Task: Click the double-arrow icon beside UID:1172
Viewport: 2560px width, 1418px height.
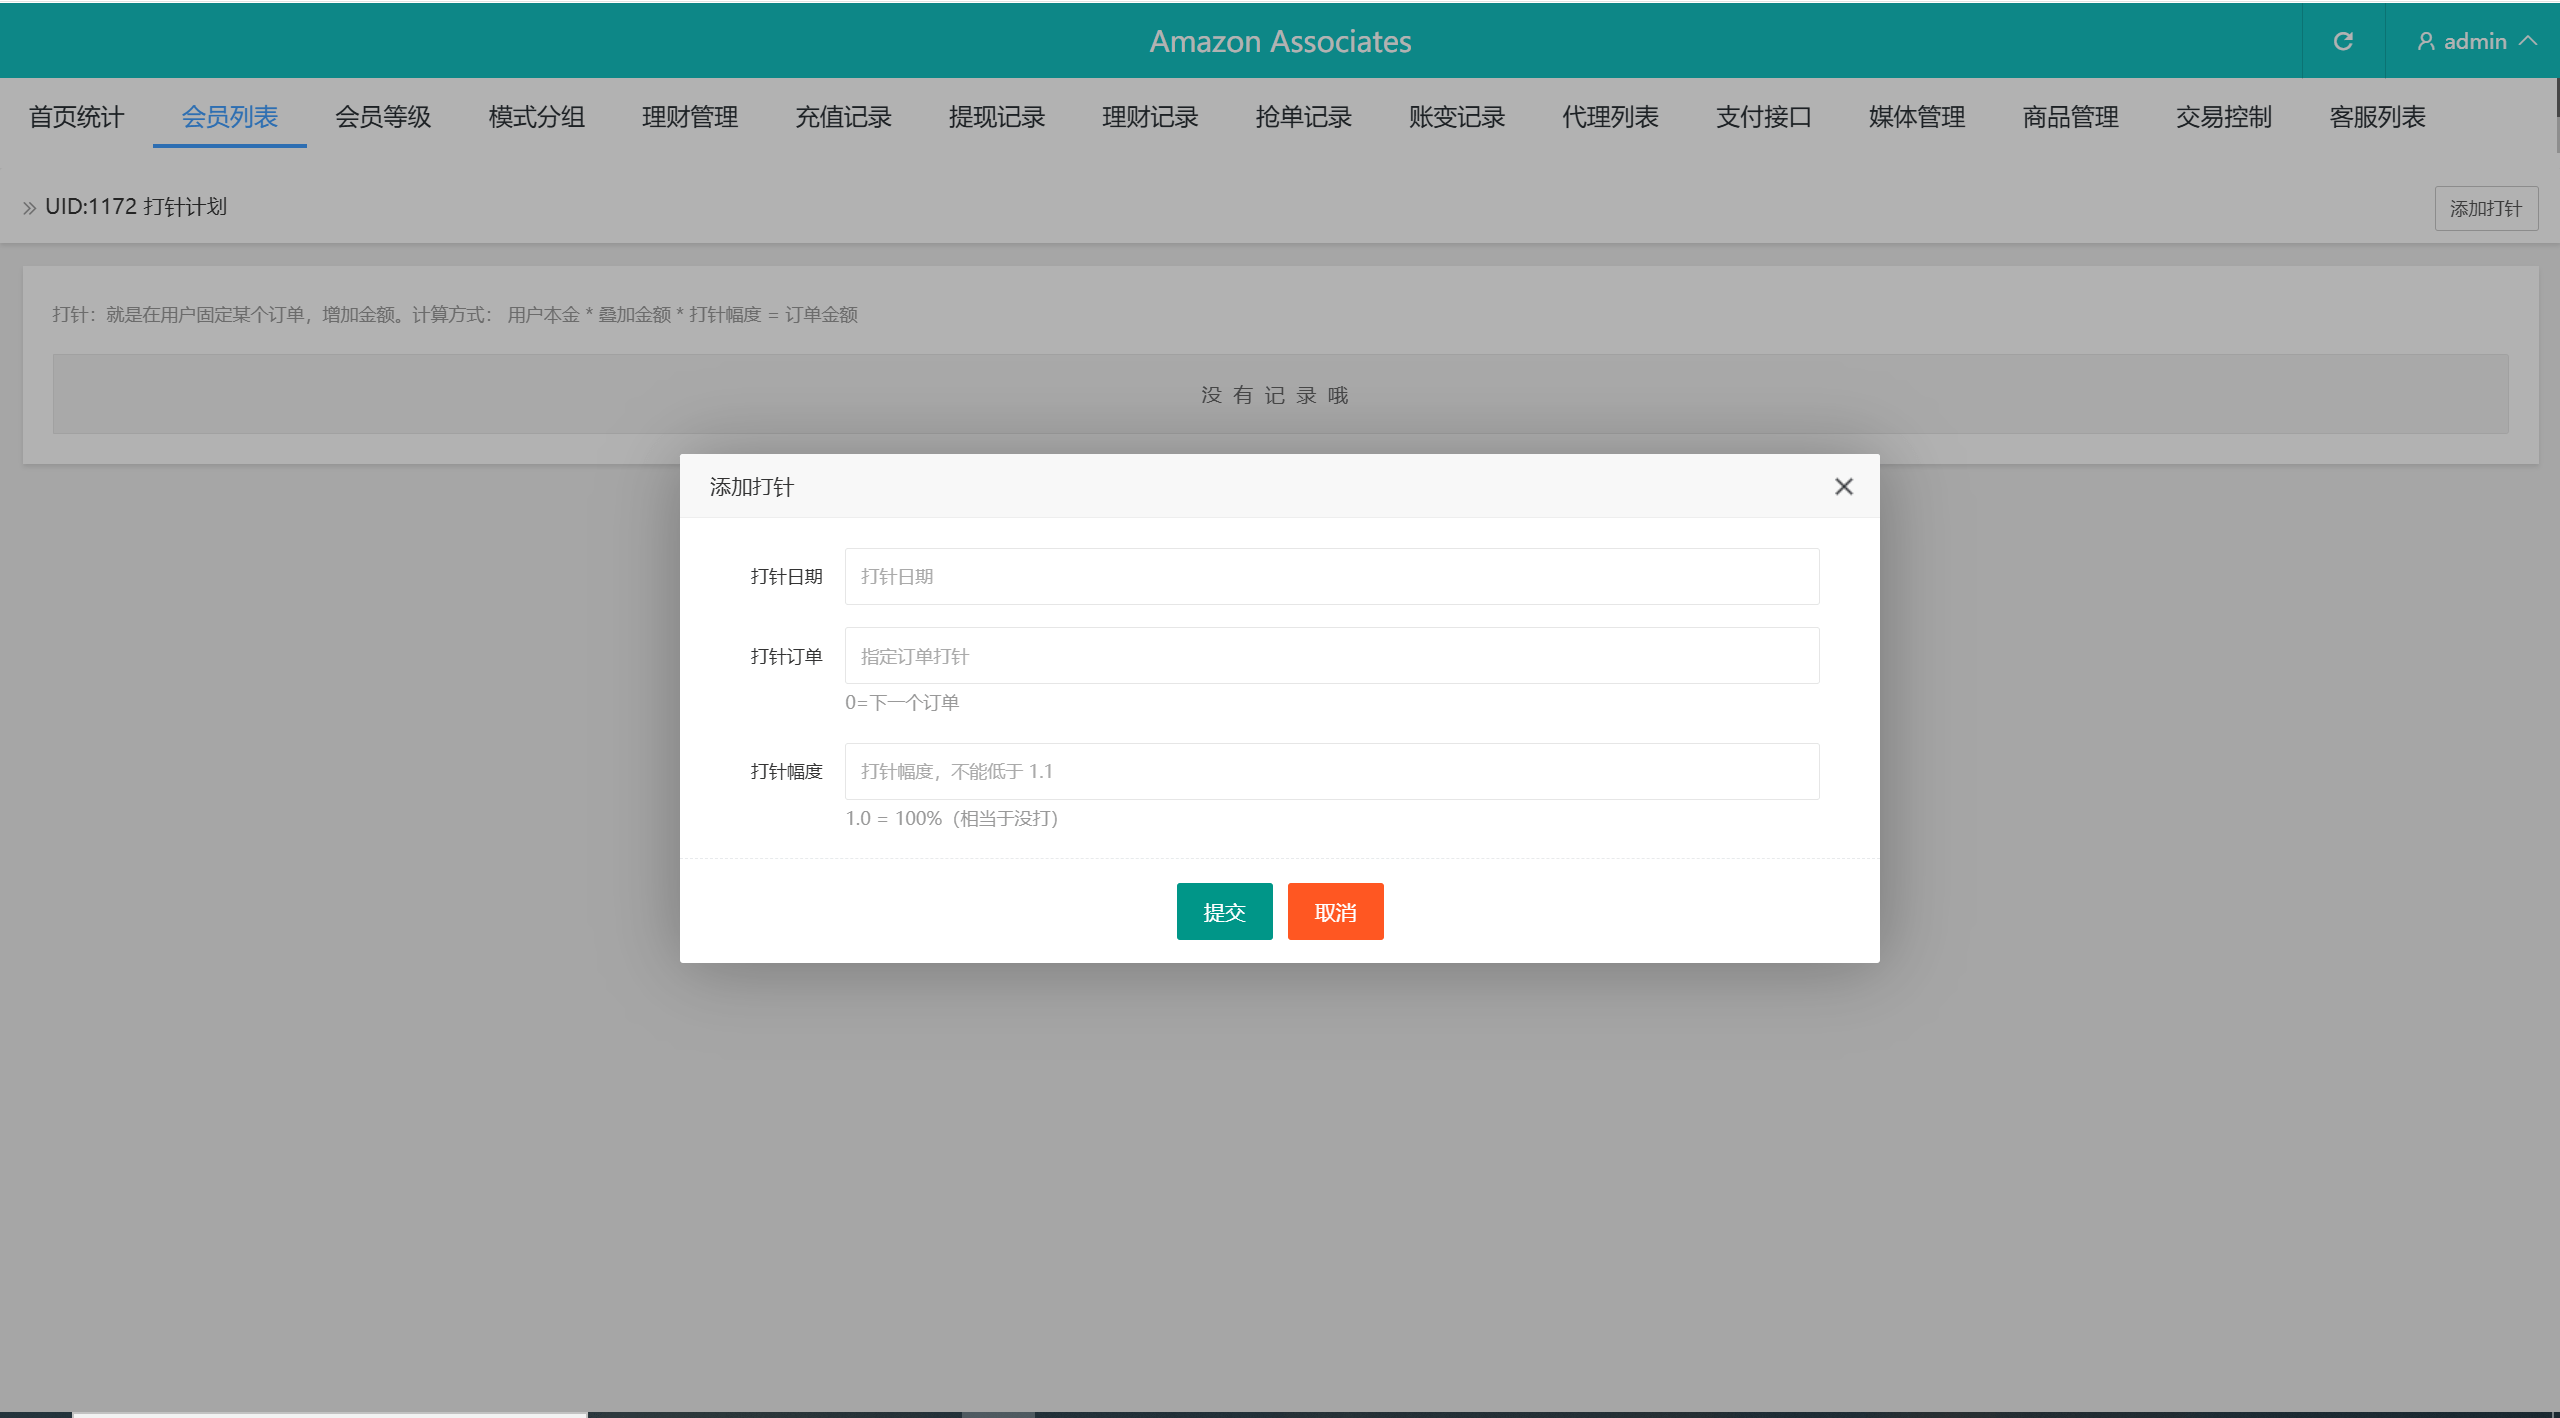Action: (29, 208)
